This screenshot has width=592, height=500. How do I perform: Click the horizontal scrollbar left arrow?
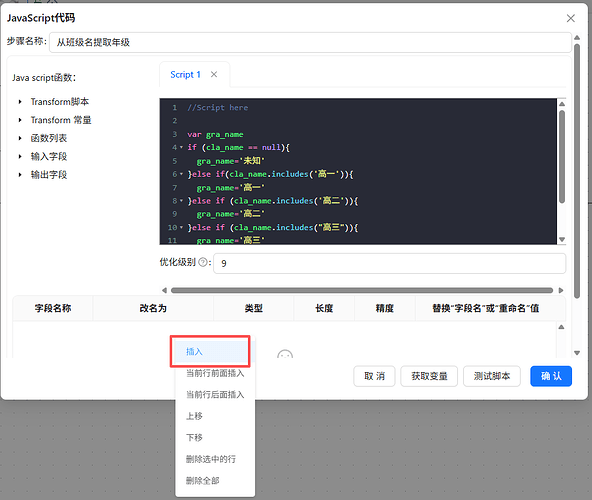coord(164,290)
